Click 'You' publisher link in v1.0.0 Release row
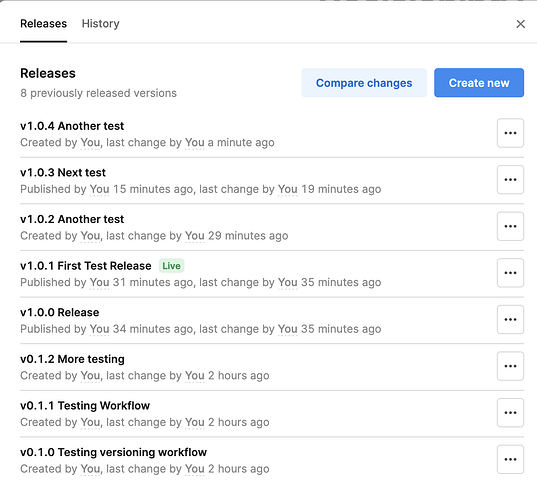The image size is (537, 500). pyautogui.click(x=99, y=329)
